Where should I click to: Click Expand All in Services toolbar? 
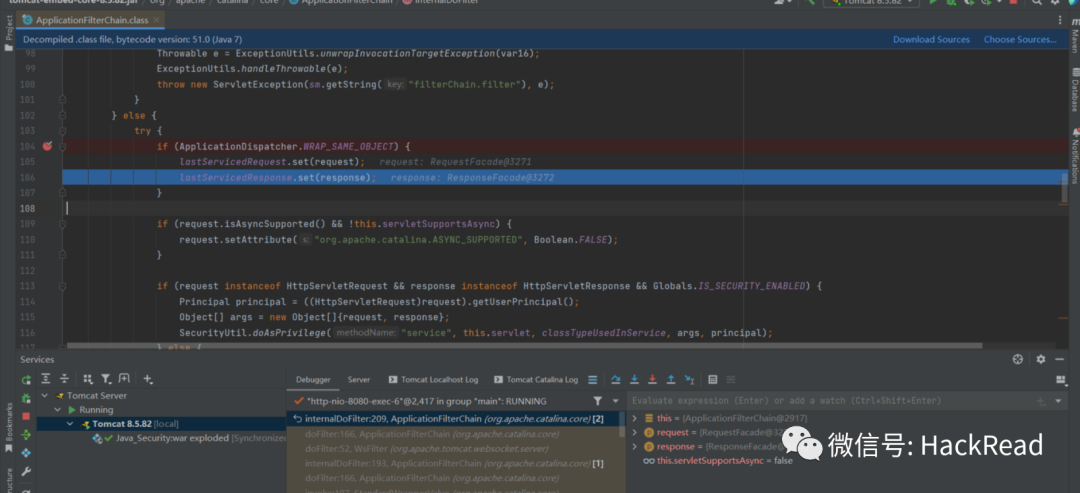(x=45, y=379)
